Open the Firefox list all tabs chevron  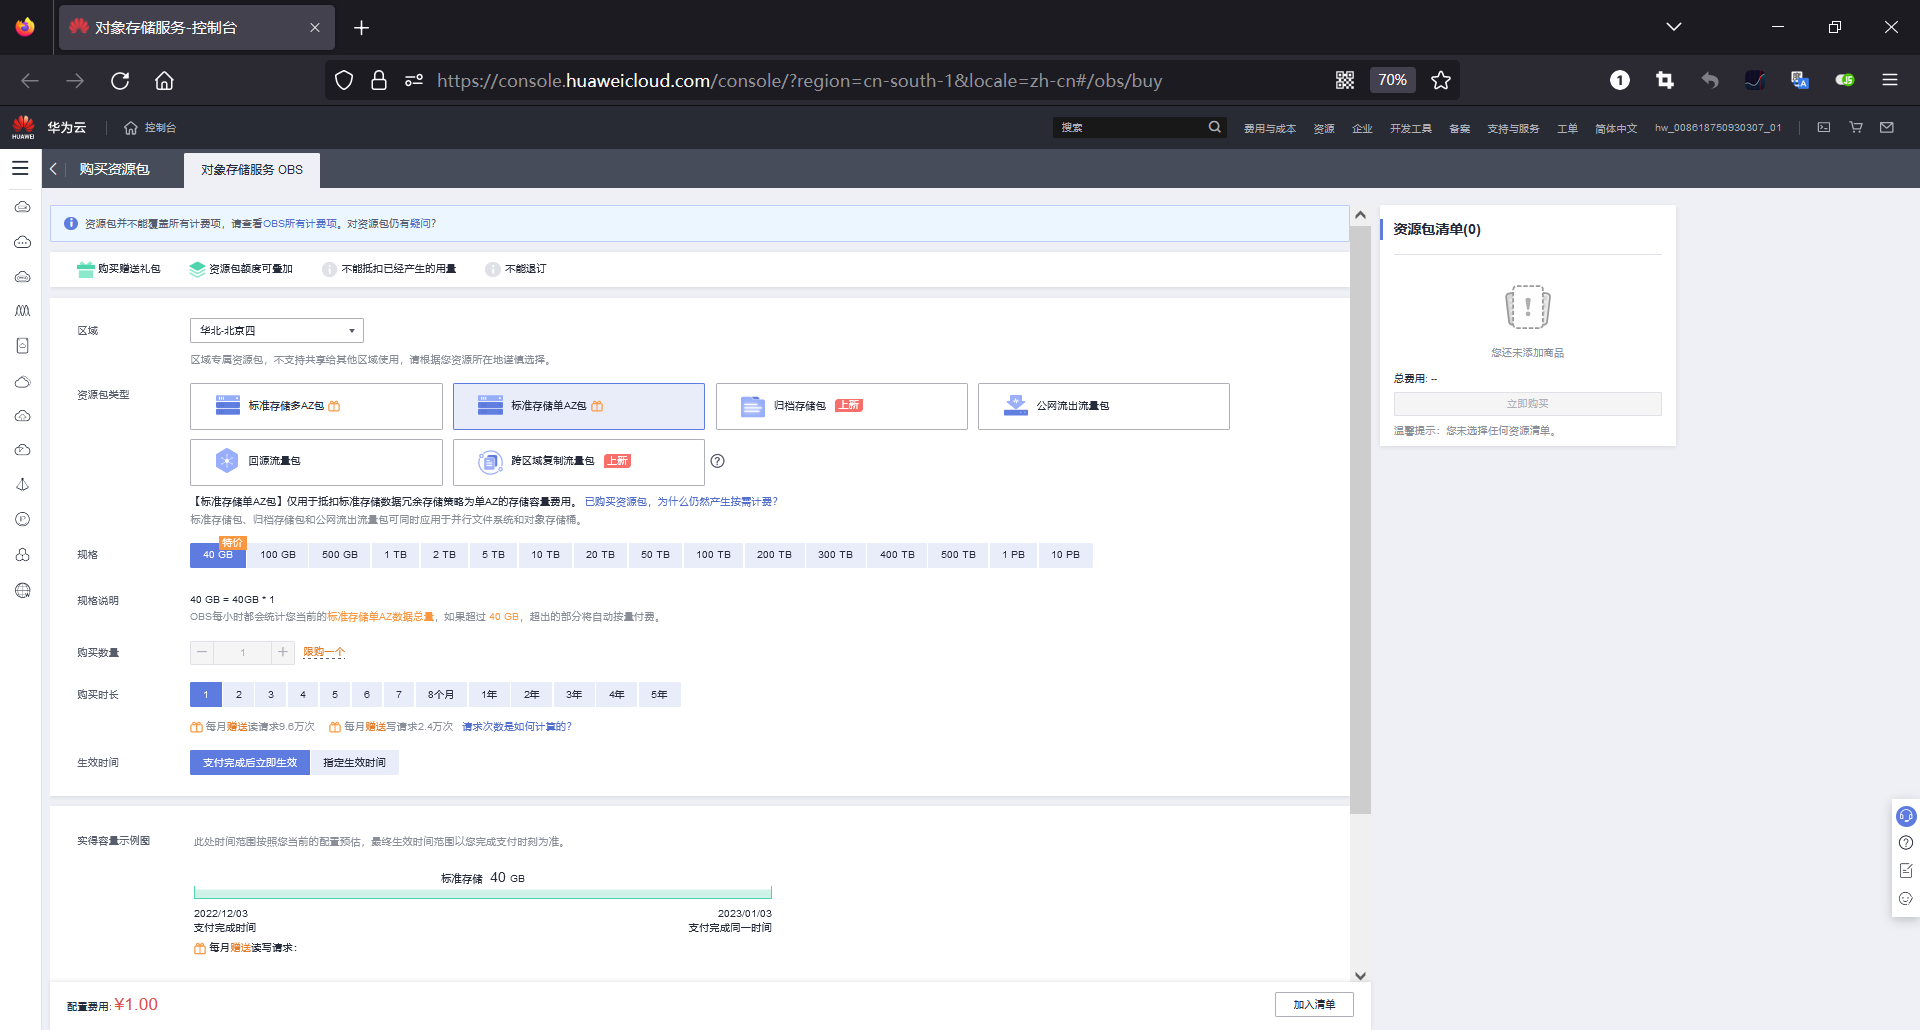coord(1674,27)
